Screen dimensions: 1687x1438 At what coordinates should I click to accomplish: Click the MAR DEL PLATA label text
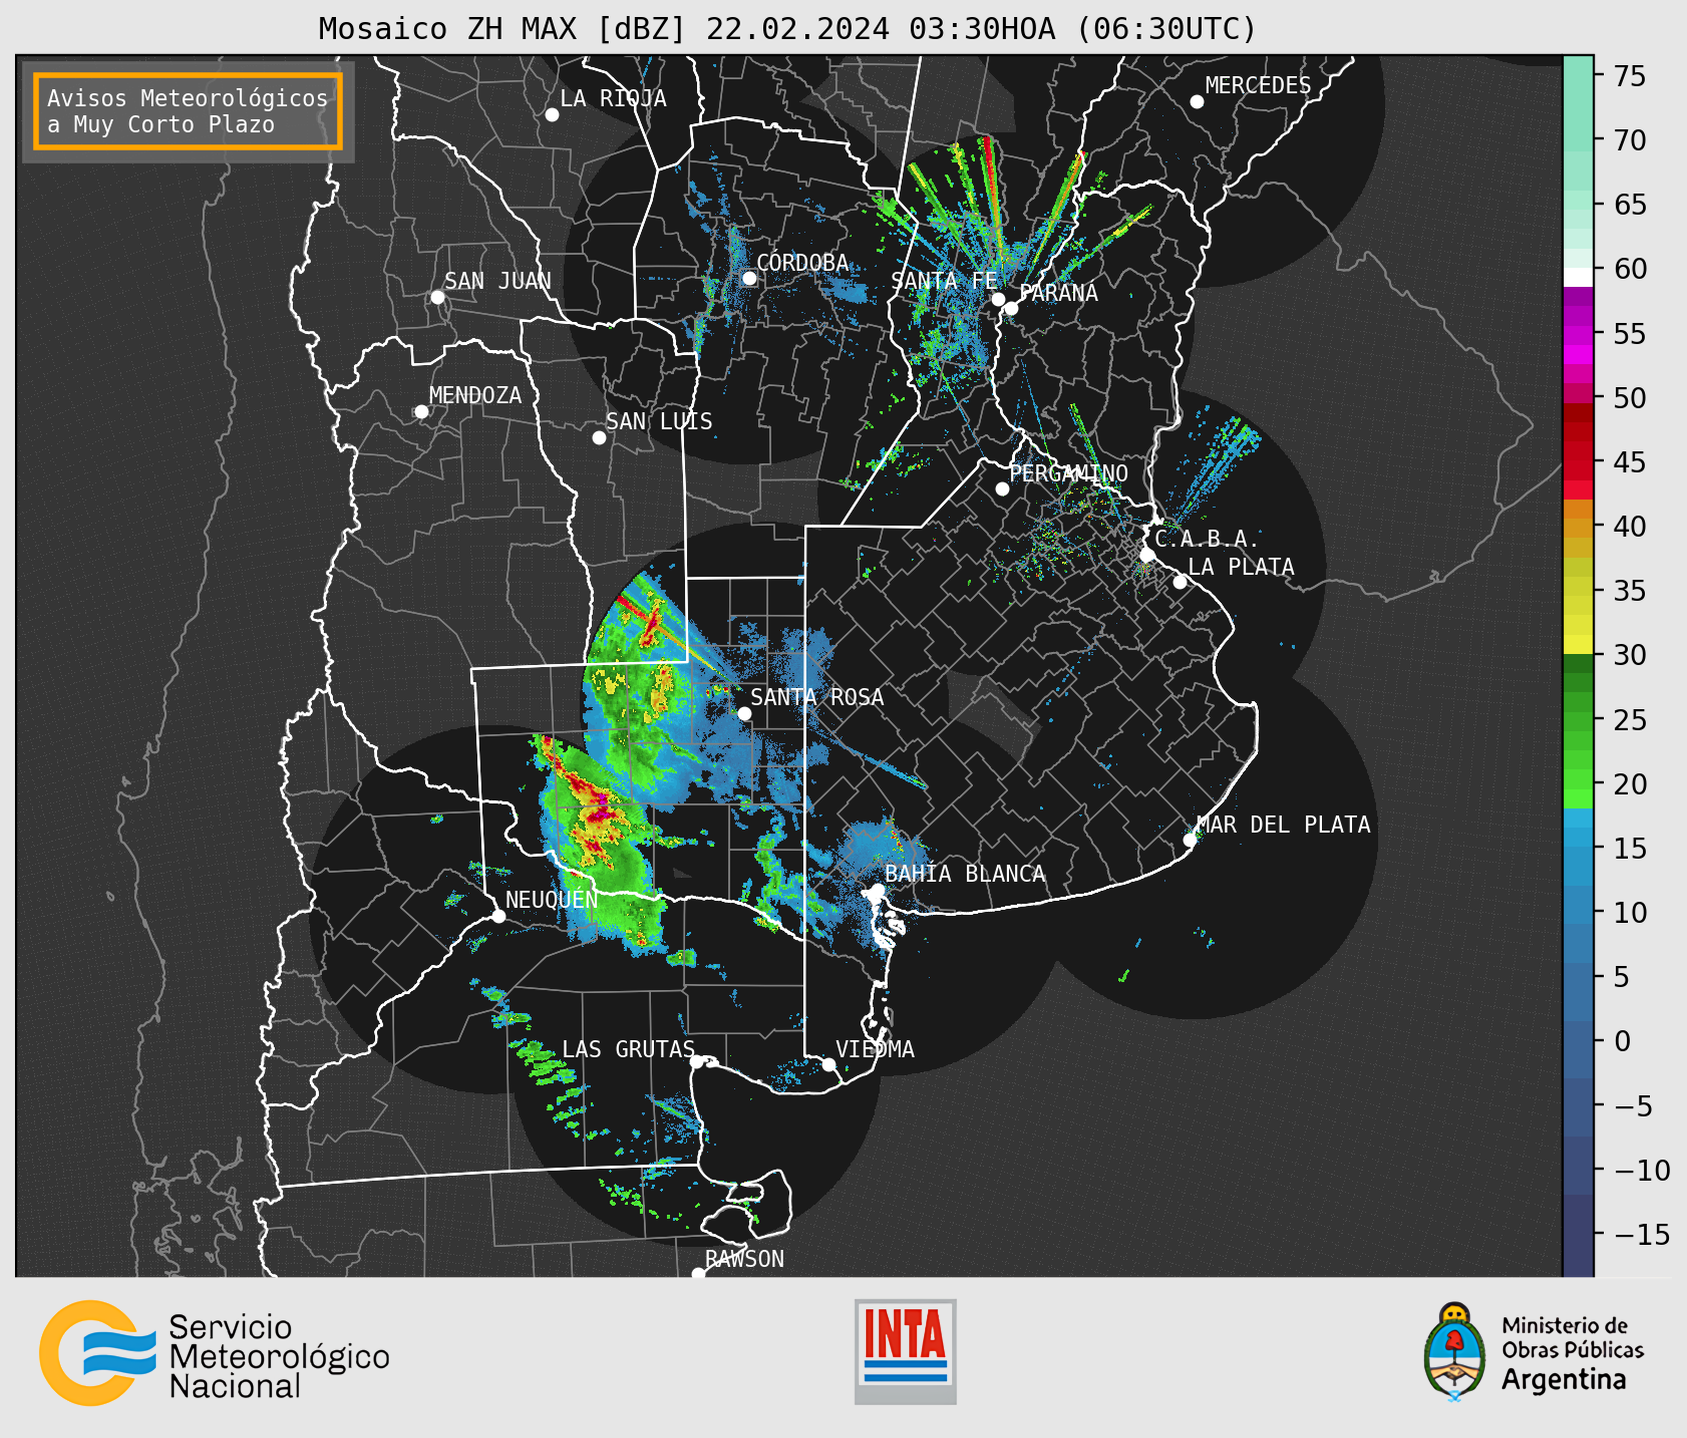[x=1283, y=824]
